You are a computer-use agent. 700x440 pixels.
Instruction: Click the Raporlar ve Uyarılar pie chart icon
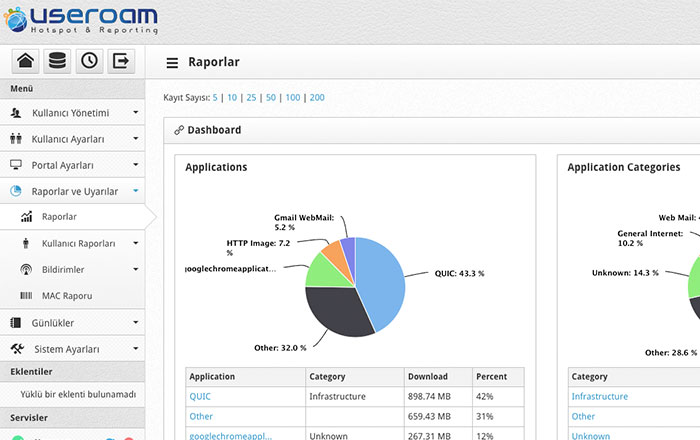pyautogui.click(x=16, y=191)
